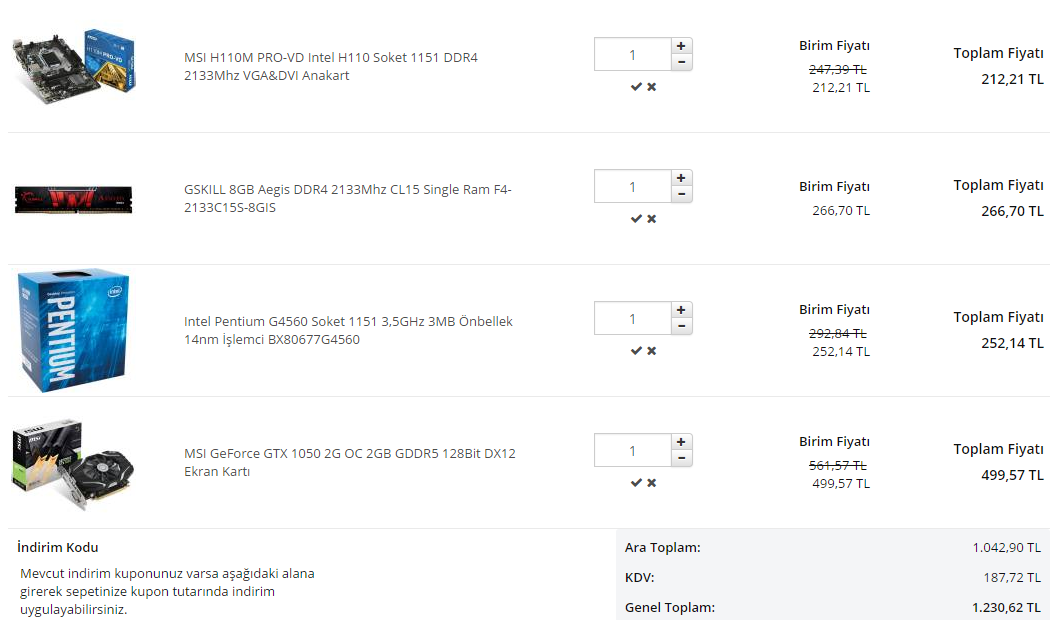Click the GSKILL Aegis RAM product image
Screen dimensions: 1055x620
pyautogui.click(x=73, y=199)
